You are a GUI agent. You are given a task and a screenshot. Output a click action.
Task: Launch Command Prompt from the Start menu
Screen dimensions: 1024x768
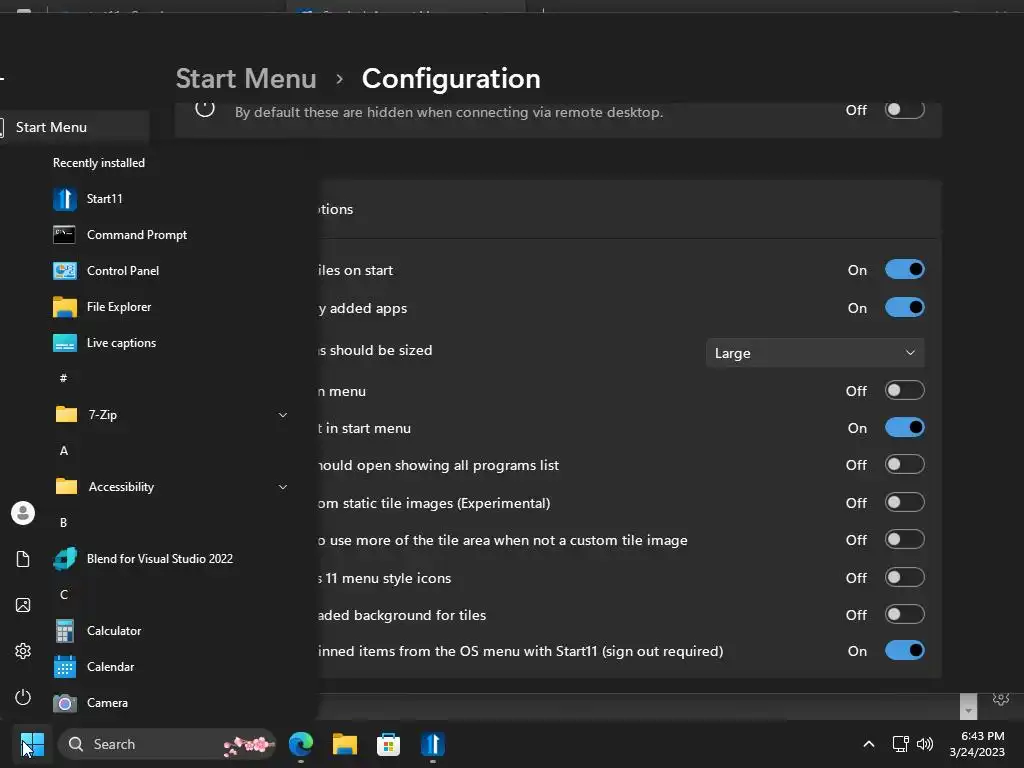point(136,235)
